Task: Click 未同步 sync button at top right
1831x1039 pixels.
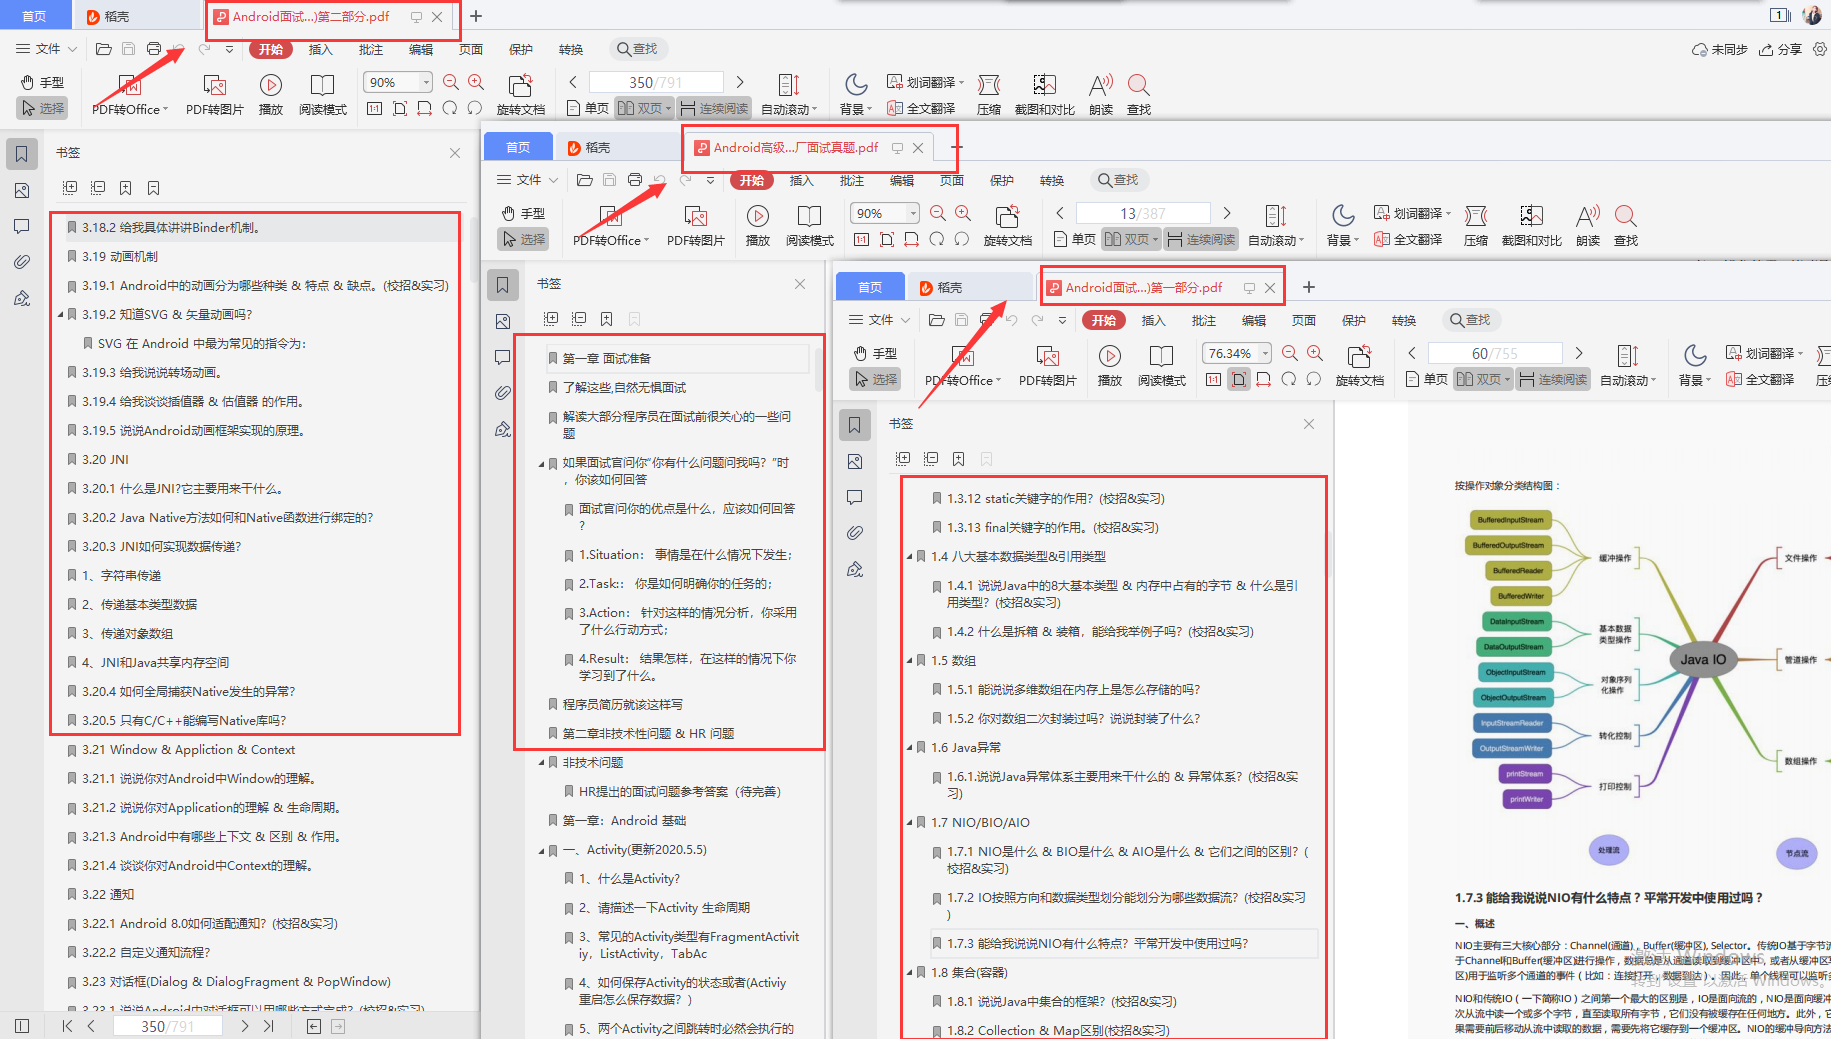Action: pyautogui.click(x=1719, y=49)
